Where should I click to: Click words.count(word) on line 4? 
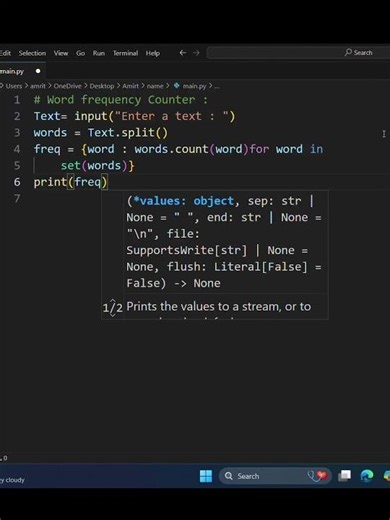point(192,149)
